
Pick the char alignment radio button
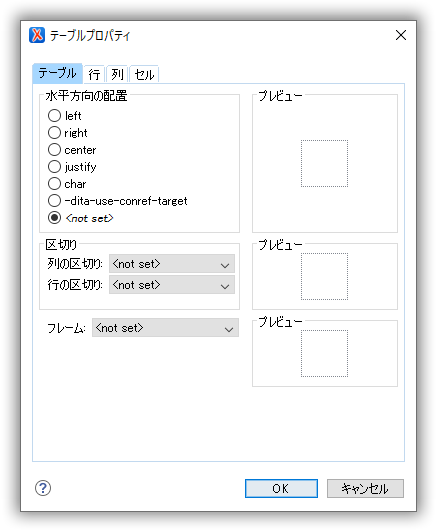[x=54, y=184]
